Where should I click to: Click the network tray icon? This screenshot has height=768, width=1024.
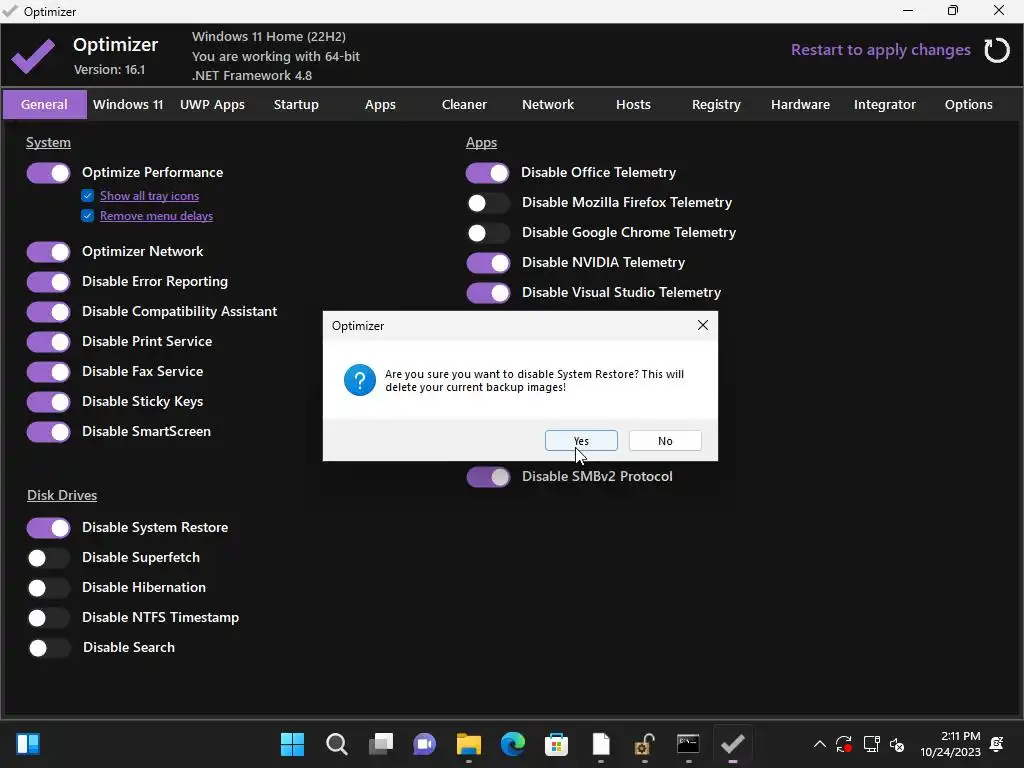pyautogui.click(x=871, y=744)
